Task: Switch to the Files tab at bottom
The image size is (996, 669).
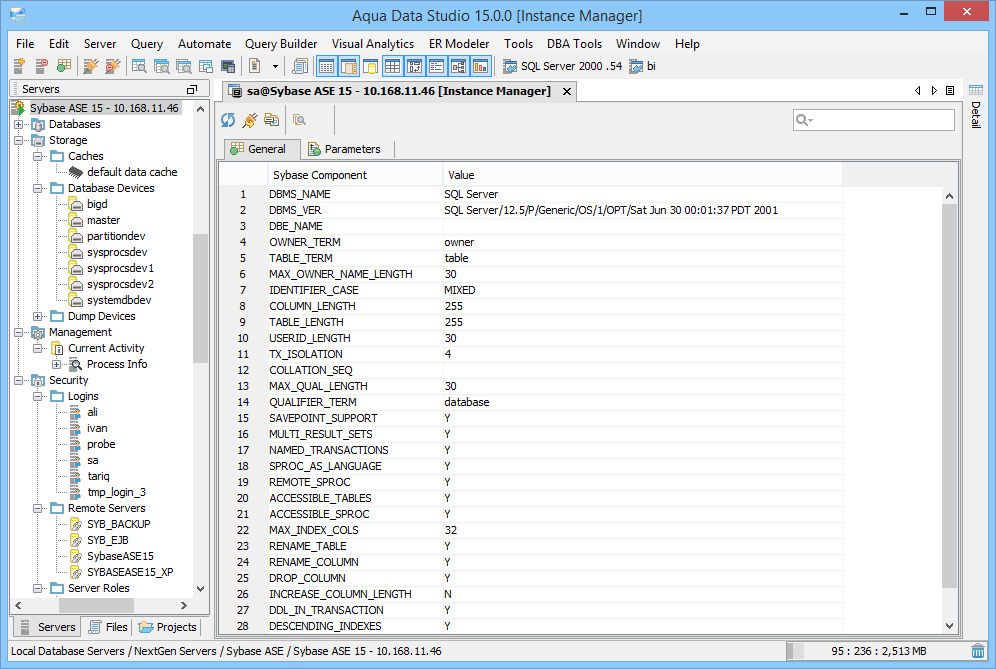Action: coord(108,627)
